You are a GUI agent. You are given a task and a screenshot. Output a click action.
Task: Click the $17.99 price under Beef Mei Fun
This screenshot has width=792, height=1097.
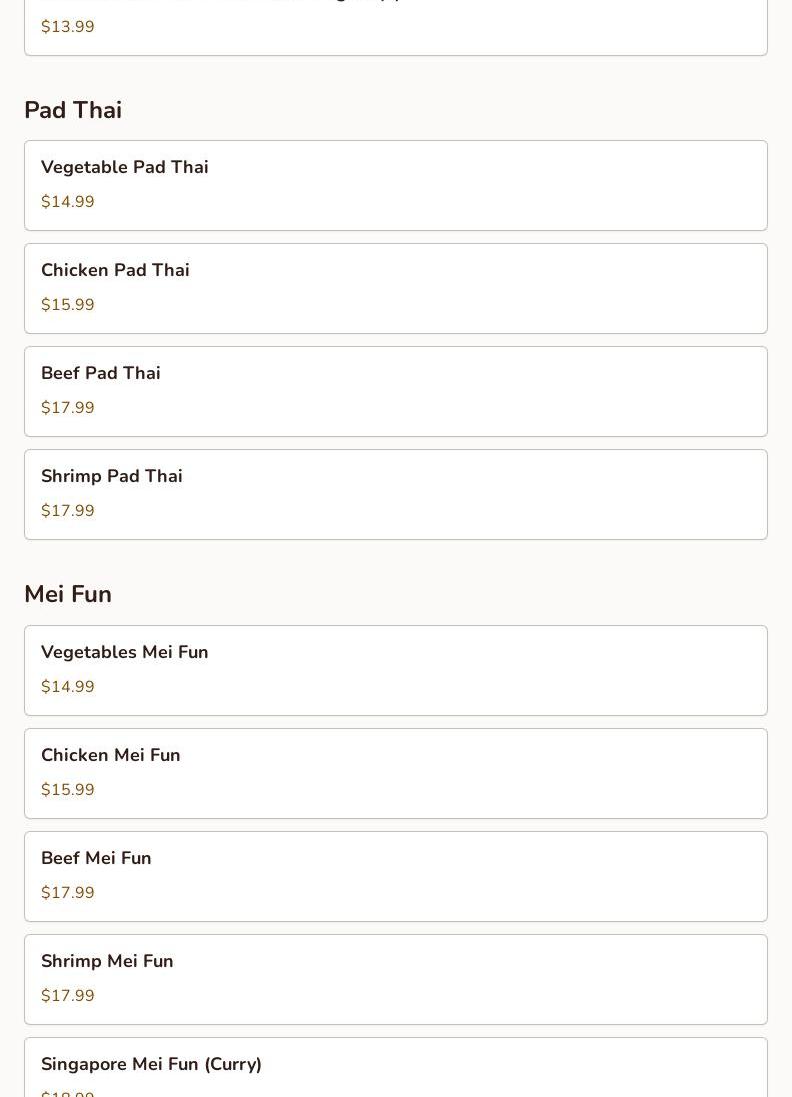tap(68, 893)
